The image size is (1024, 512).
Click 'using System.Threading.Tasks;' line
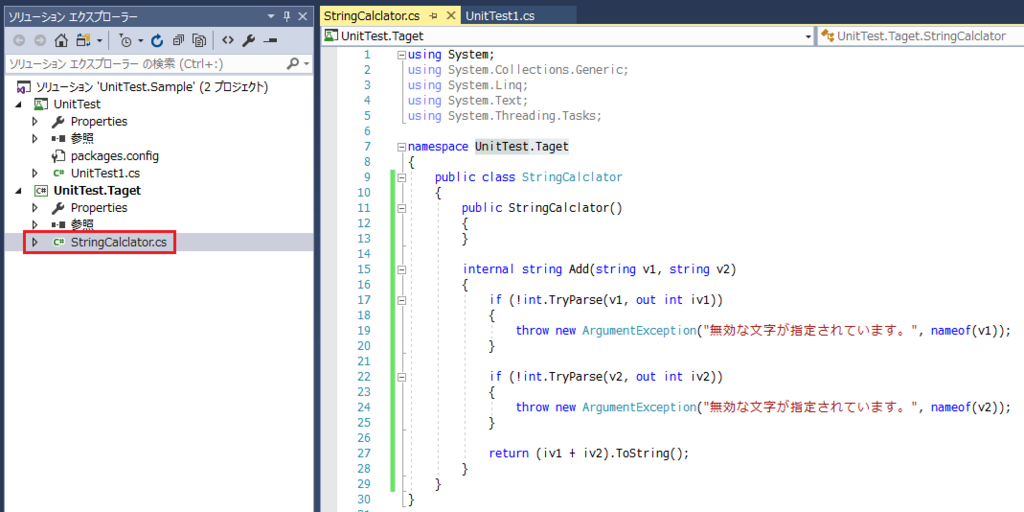click(x=504, y=116)
